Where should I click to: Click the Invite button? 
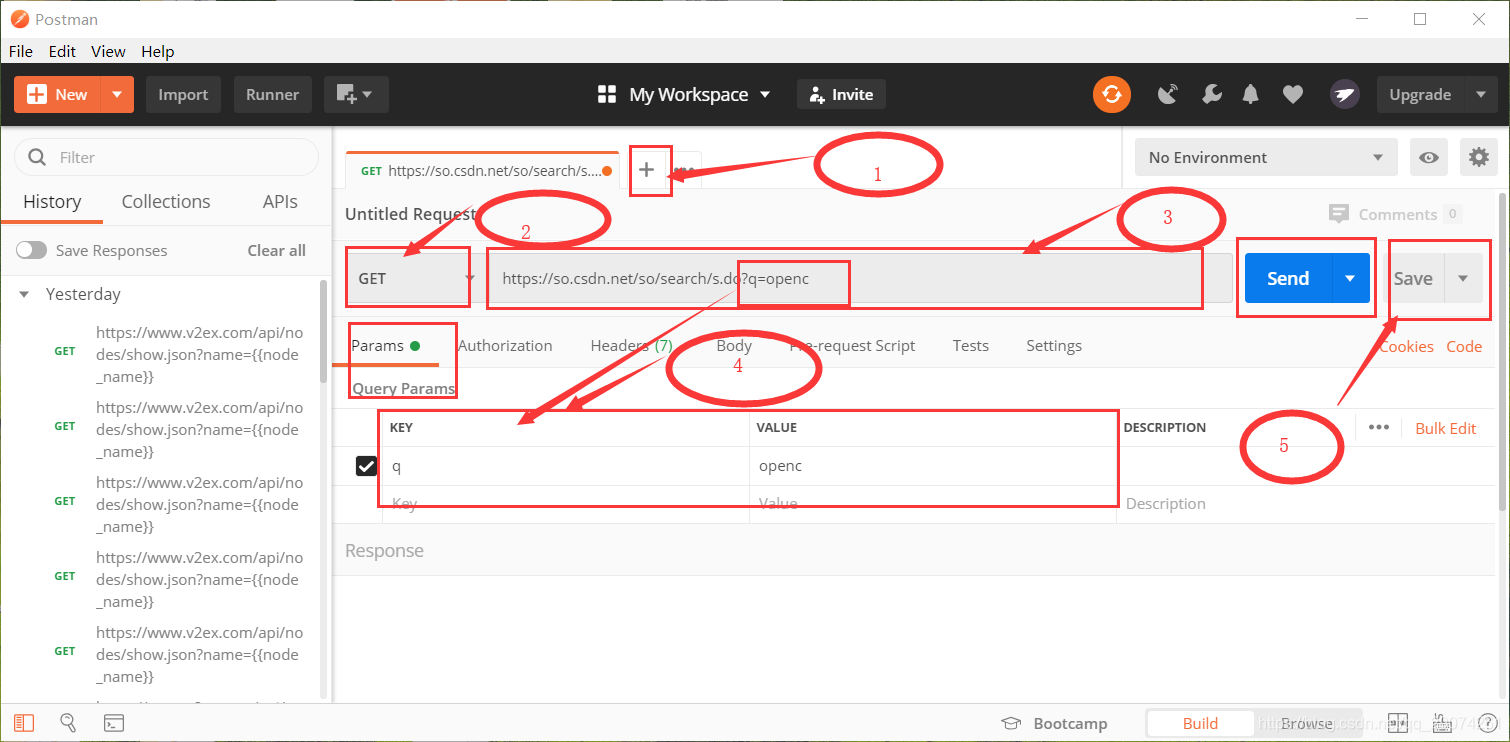pyautogui.click(x=841, y=95)
